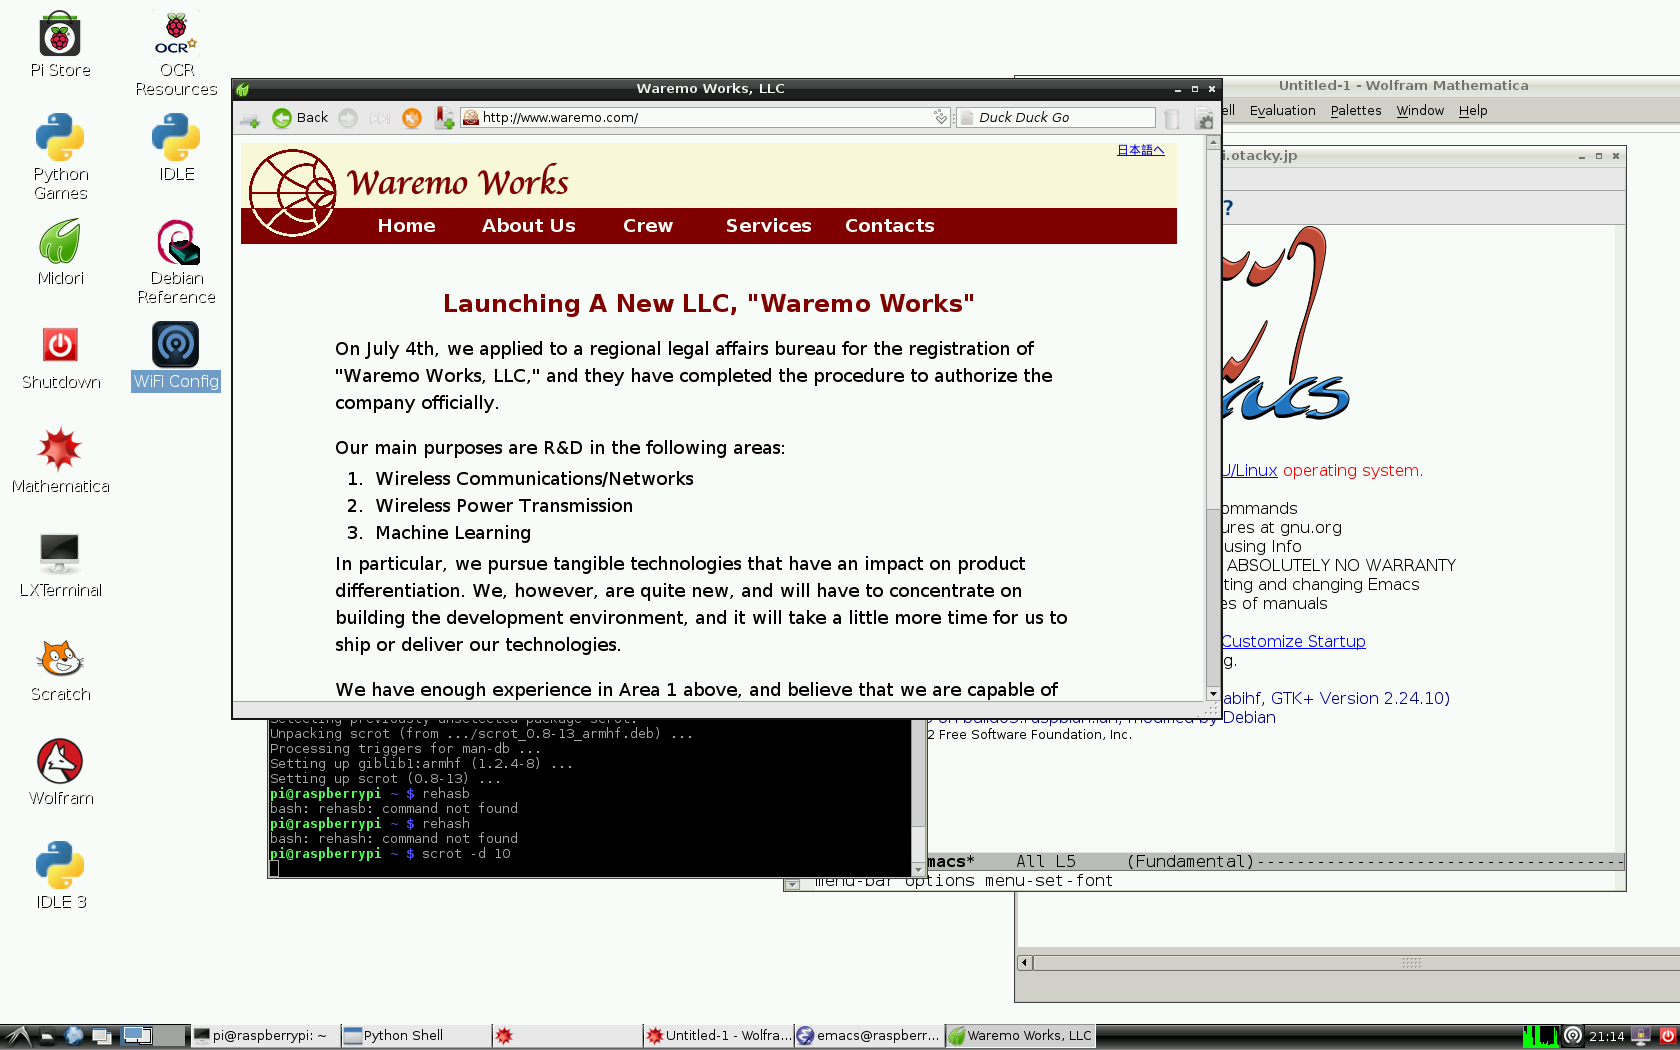Click the green CPU usage monitor

click(x=1541, y=1036)
